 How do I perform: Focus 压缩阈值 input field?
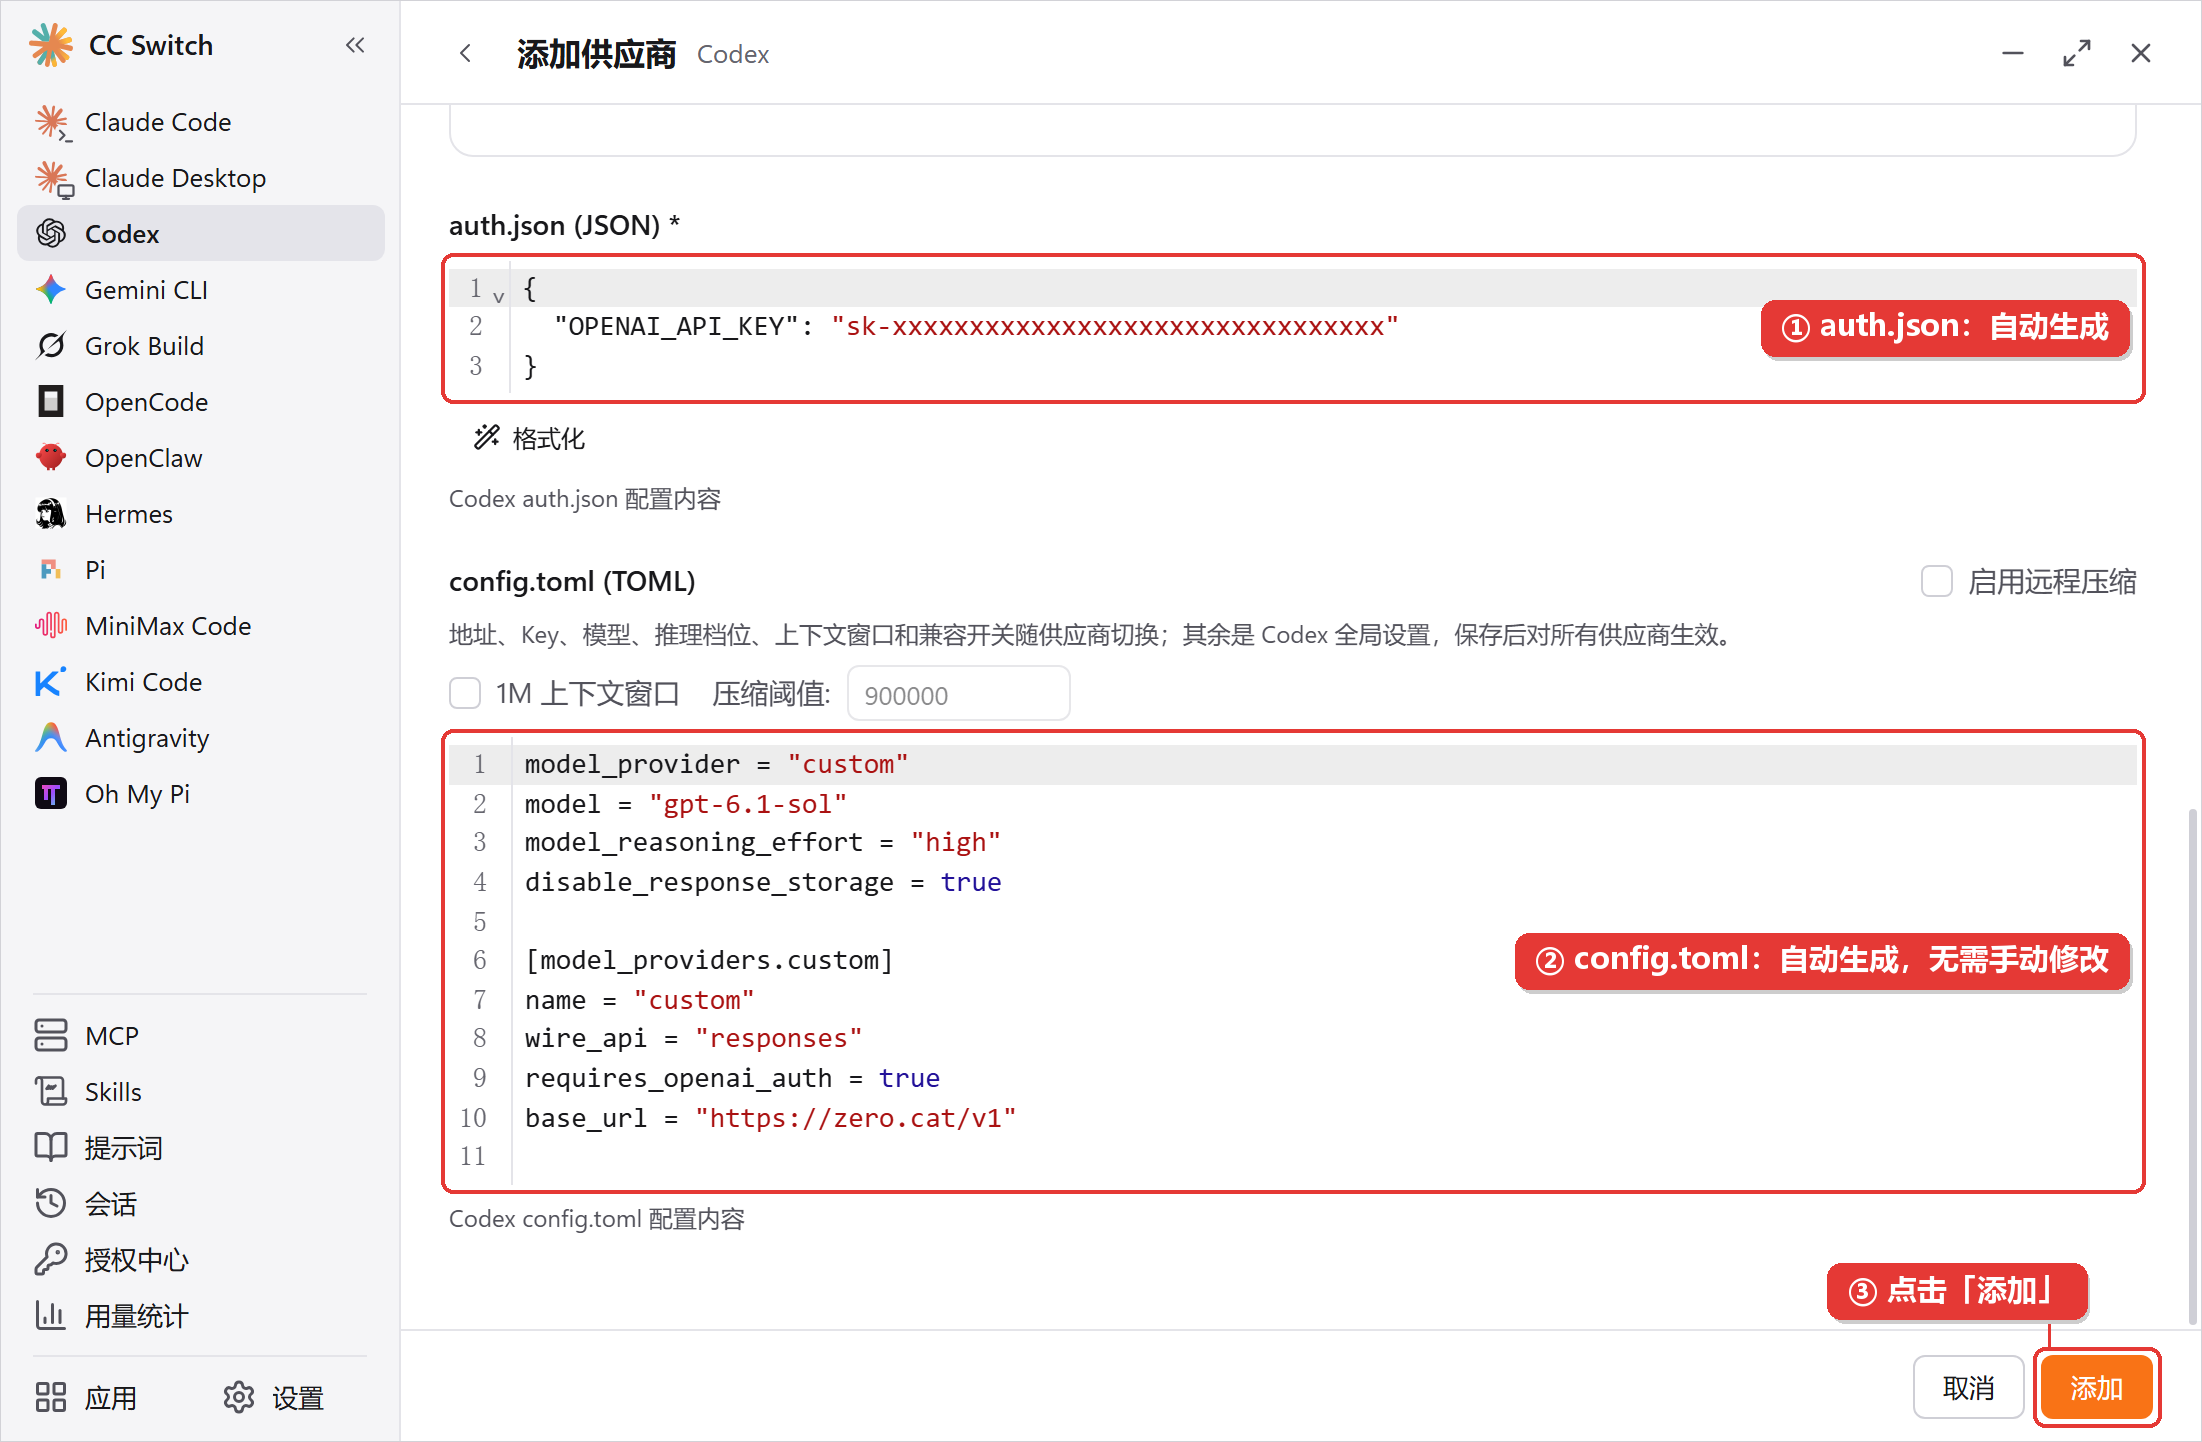958,694
